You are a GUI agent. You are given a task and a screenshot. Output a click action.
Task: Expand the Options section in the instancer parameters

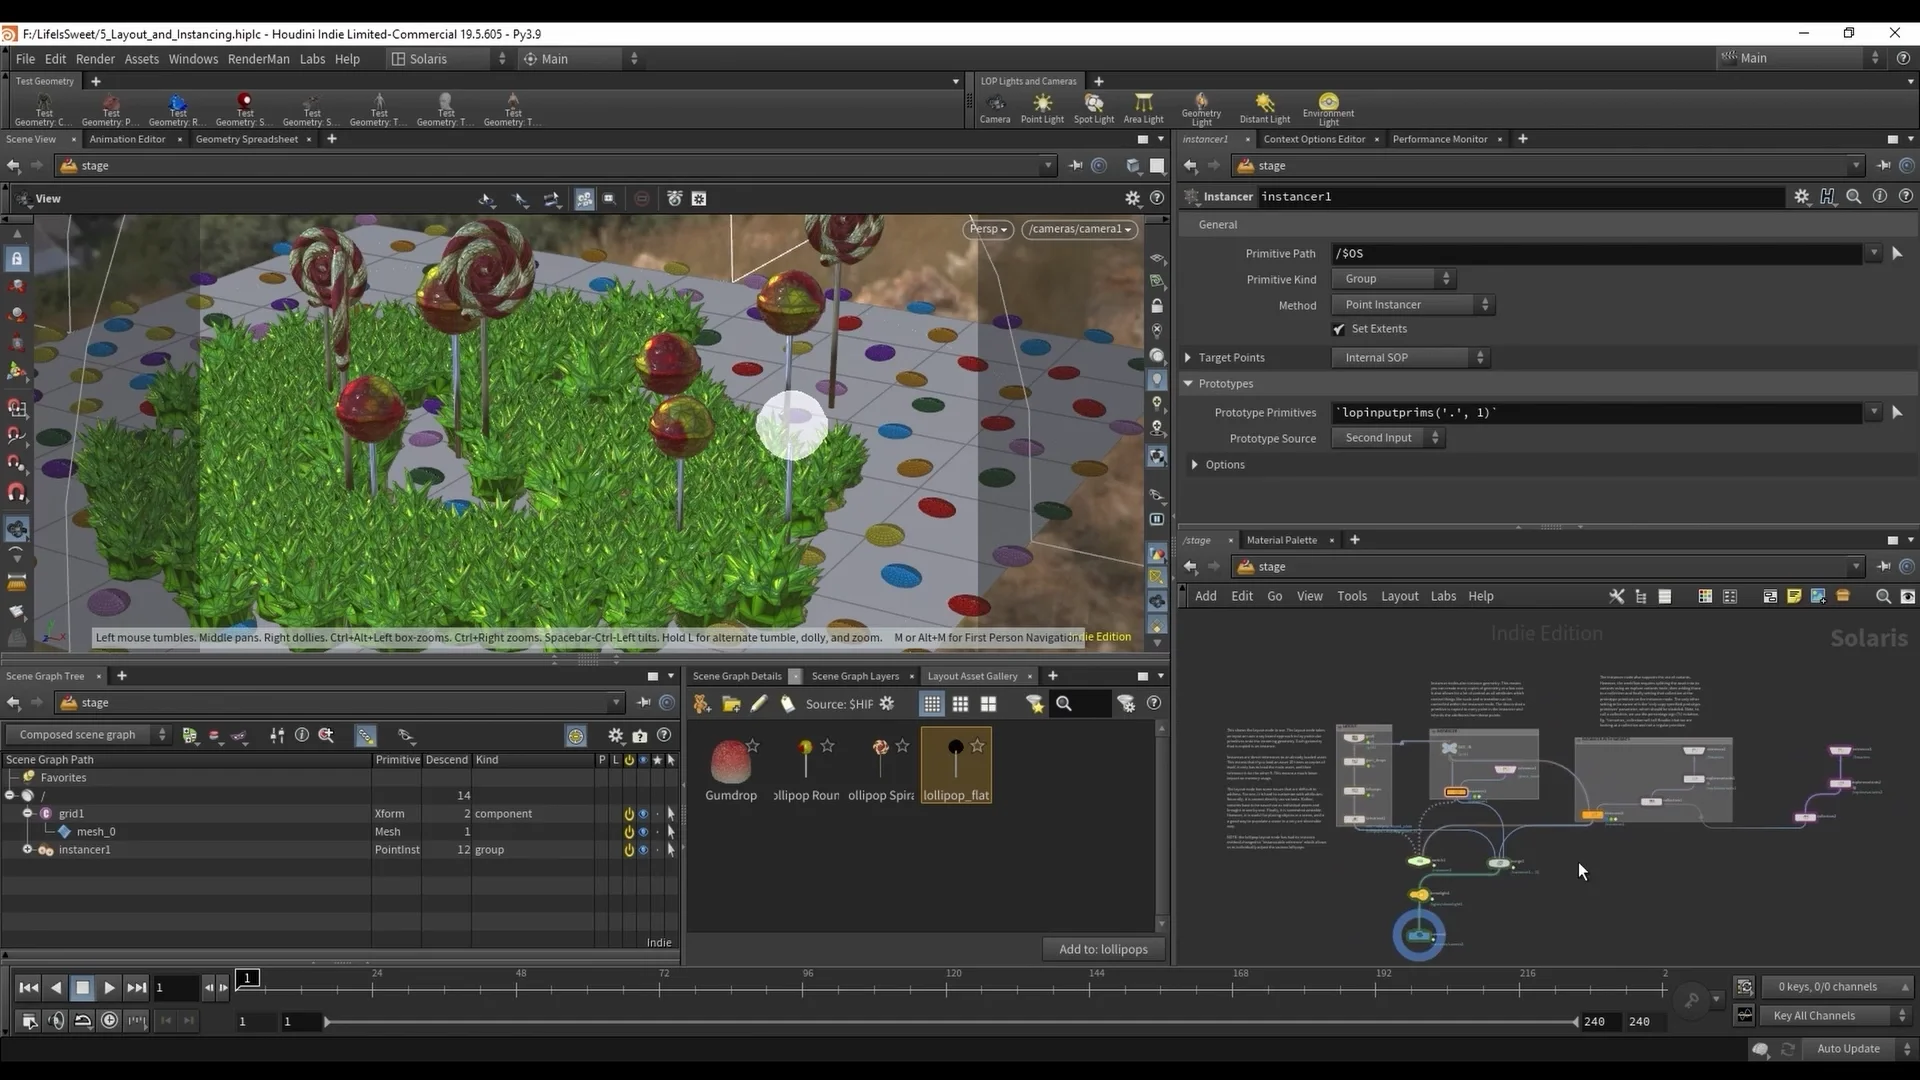pyautogui.click(x=1194, y=464)
